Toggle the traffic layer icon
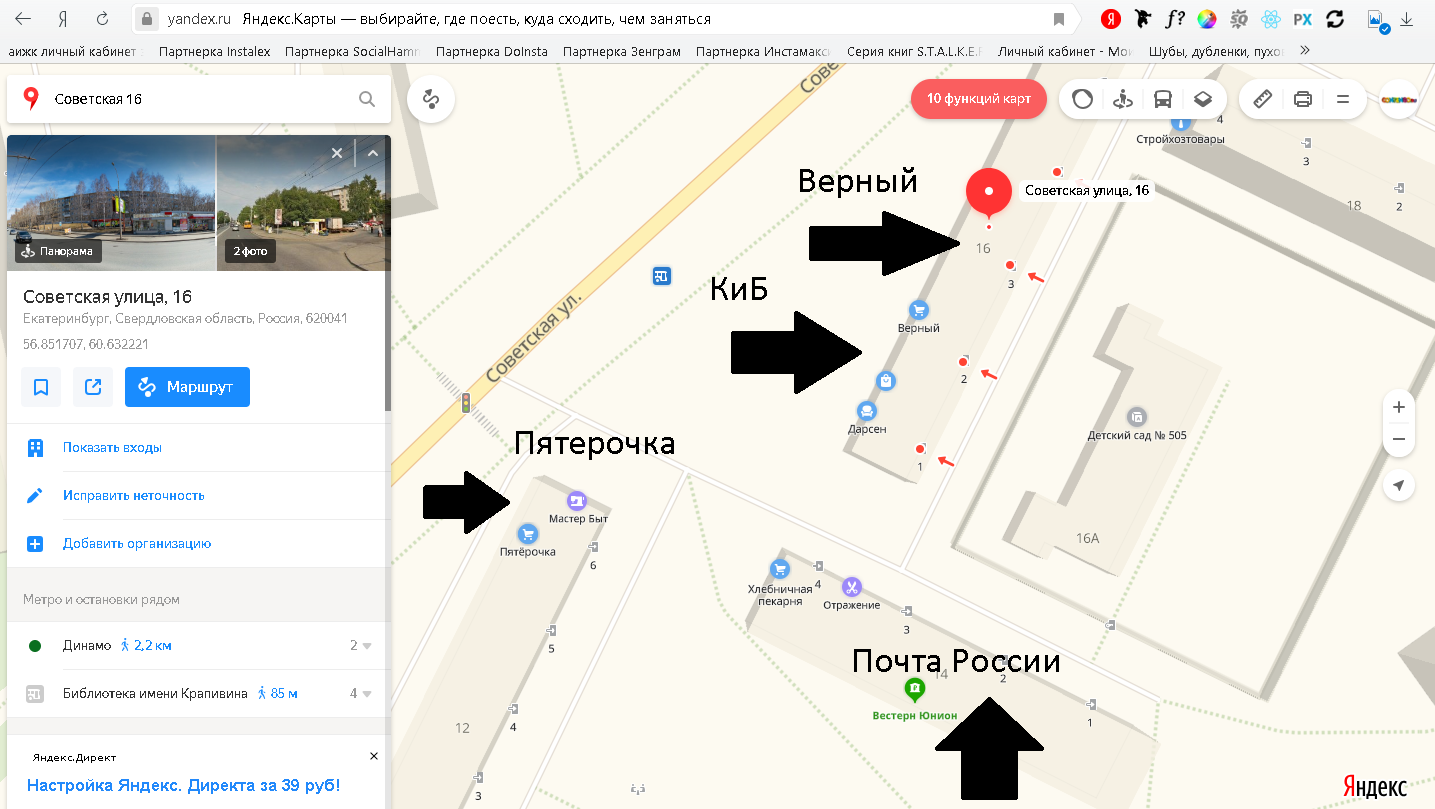Viewport: 1435px width, 809px height. [x=1082, y=99]
